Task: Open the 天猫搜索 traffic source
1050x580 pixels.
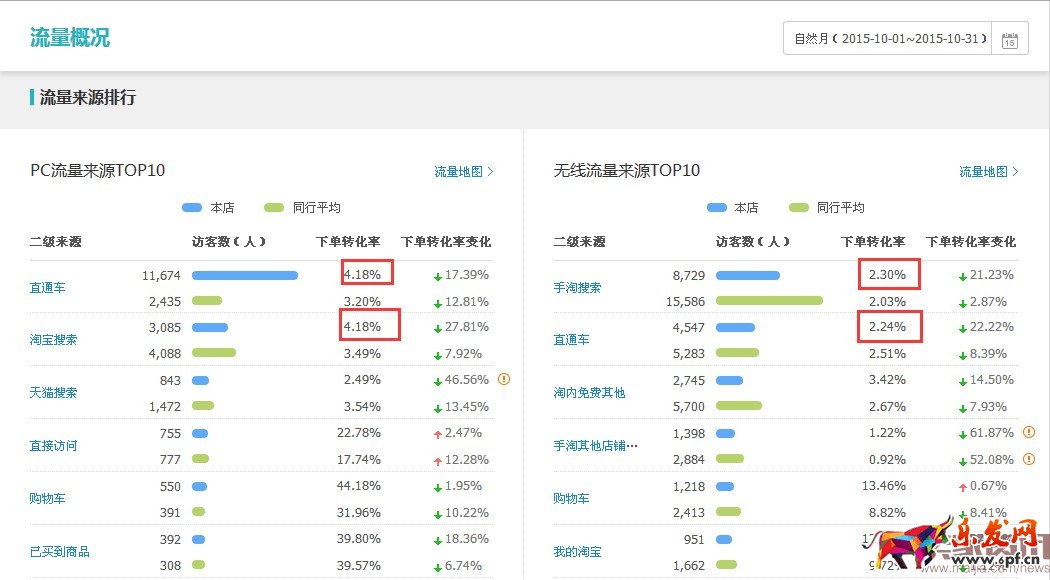Action: (x=53, y=393)
